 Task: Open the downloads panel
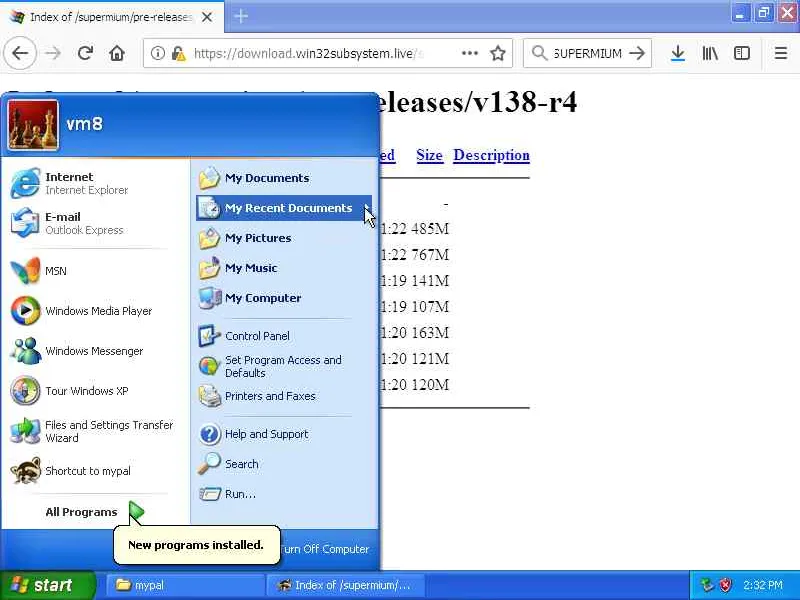[x=678, y=53]
